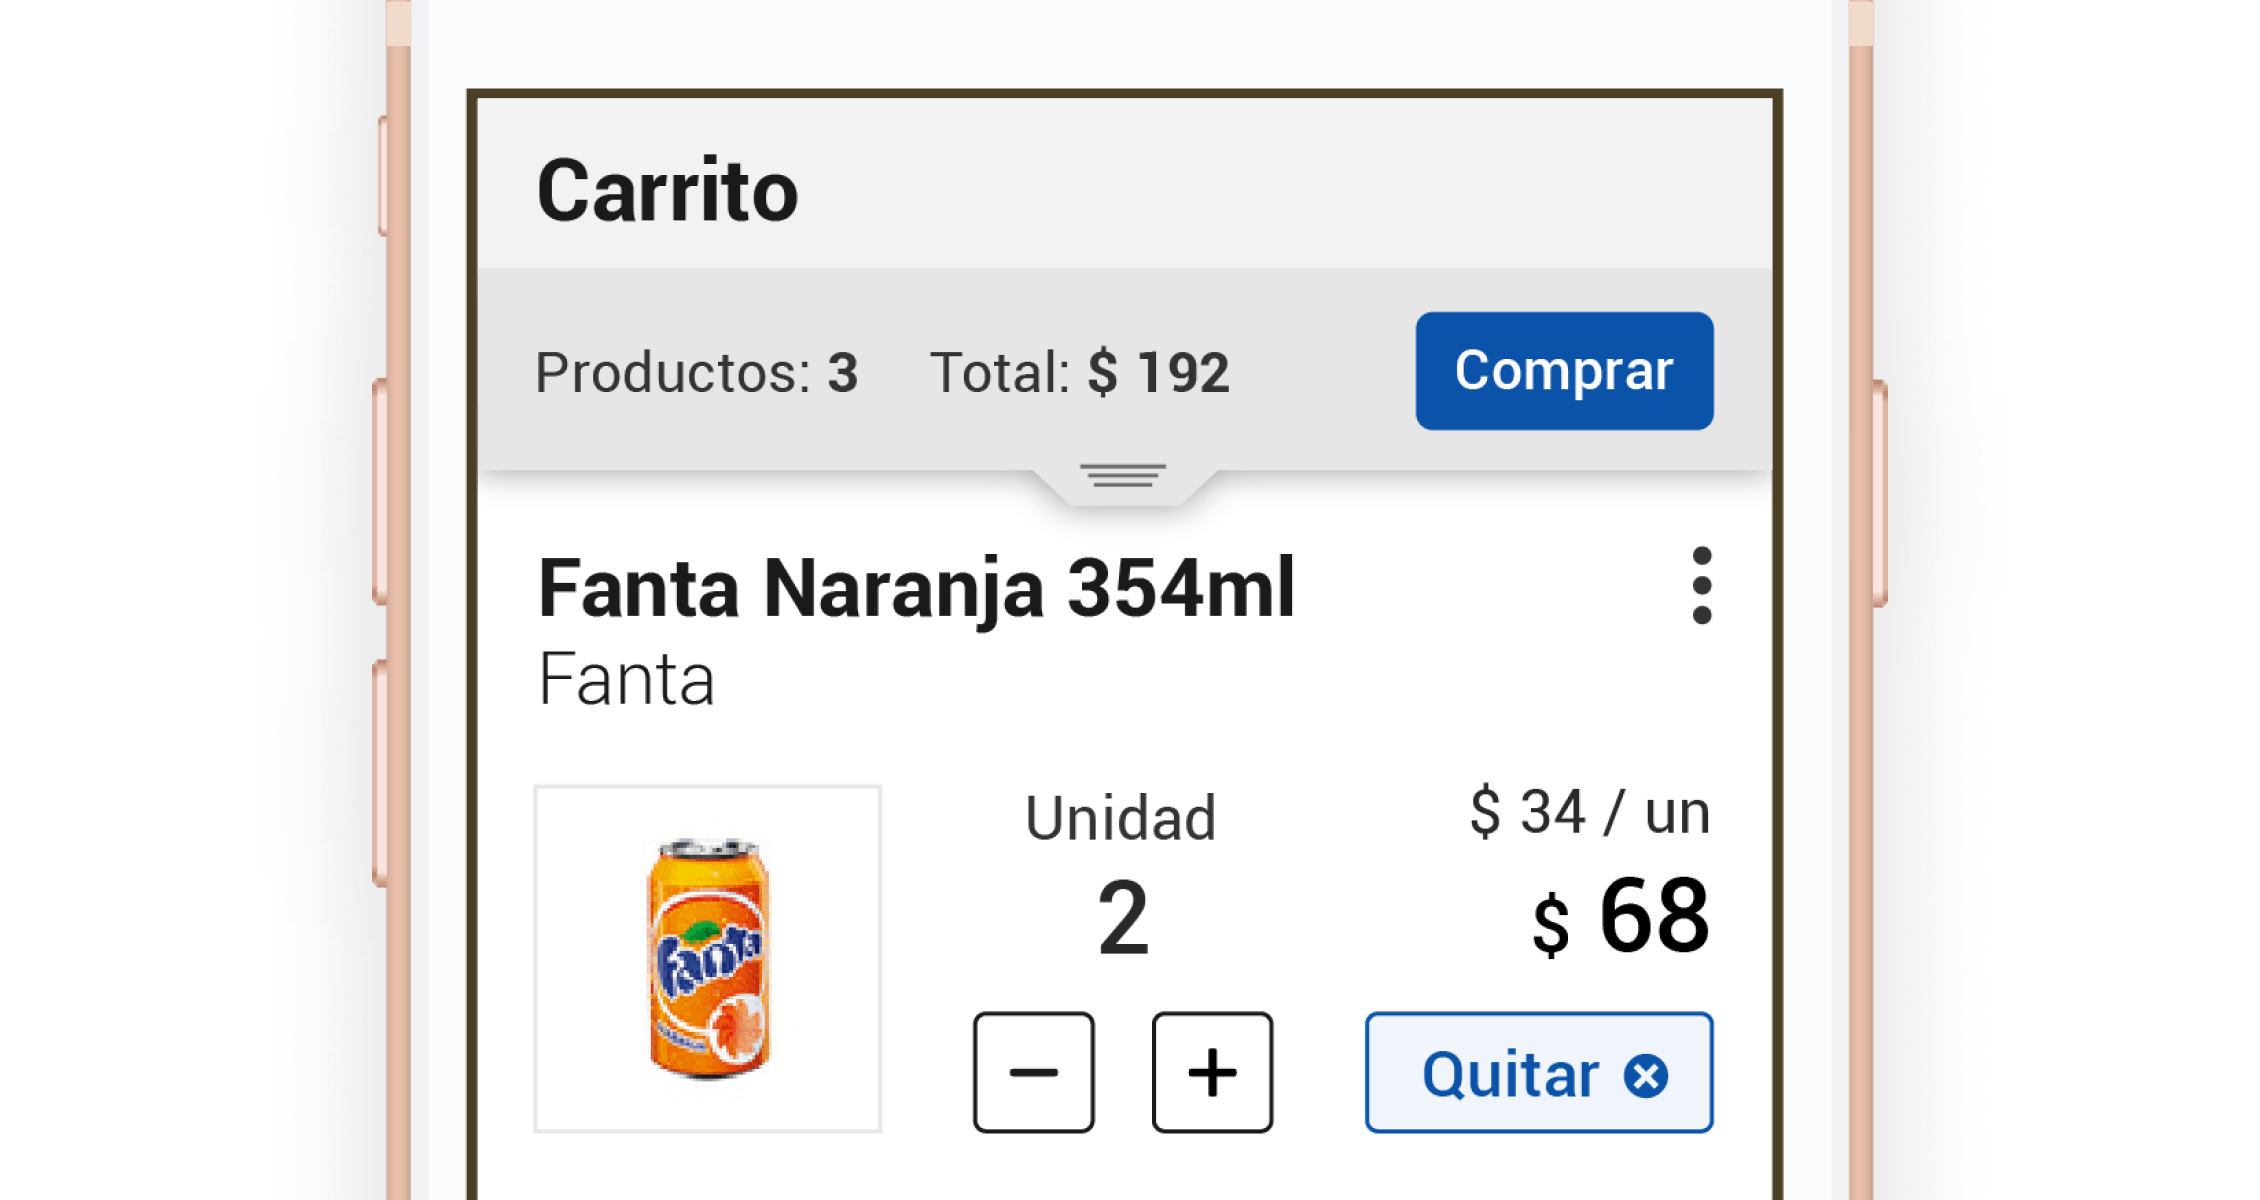Click the $ 34 / un unit price
This screenshot has height=1200, width=2260.
click(x=1590, y=811)
